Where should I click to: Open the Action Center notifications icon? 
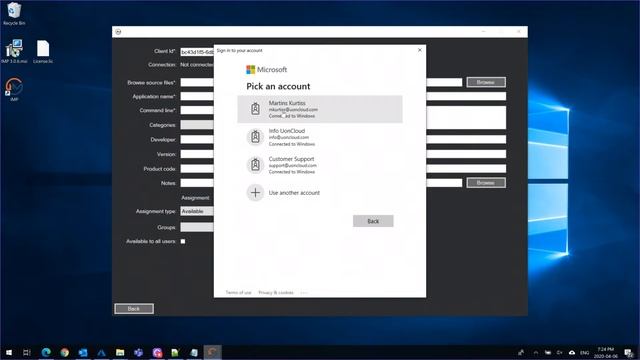[629, 352]
